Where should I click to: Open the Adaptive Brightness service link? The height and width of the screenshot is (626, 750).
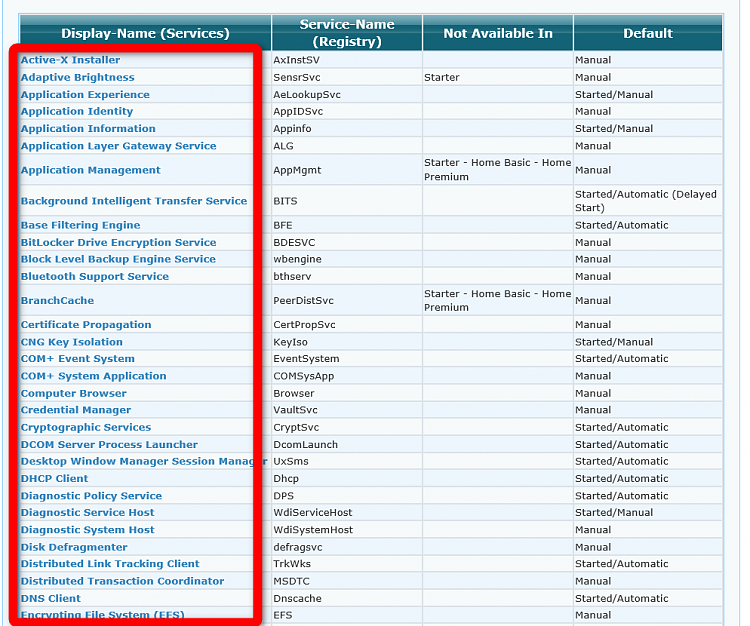click(x=77, y=77)
